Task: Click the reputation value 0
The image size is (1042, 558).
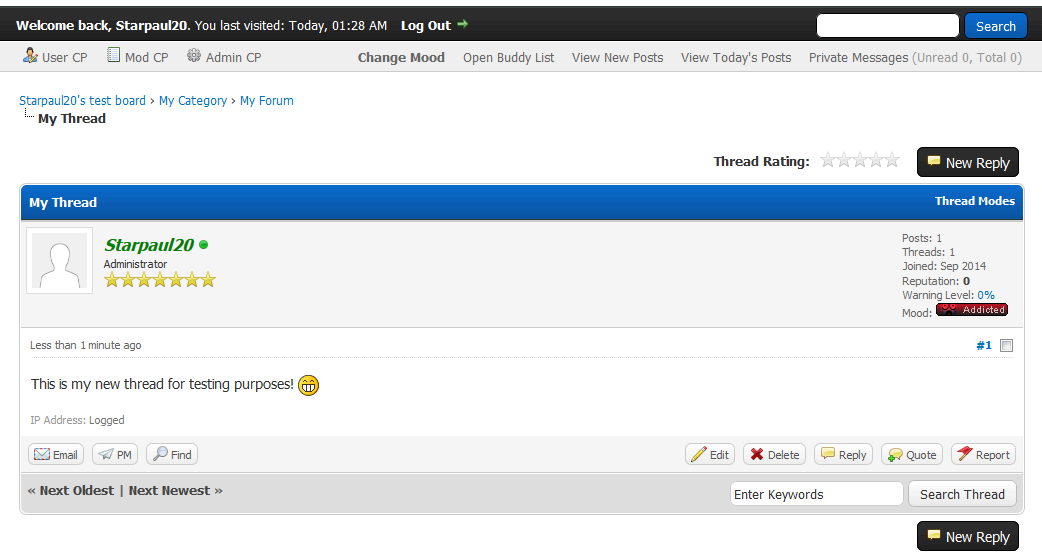Action: (x=966, y=281)
